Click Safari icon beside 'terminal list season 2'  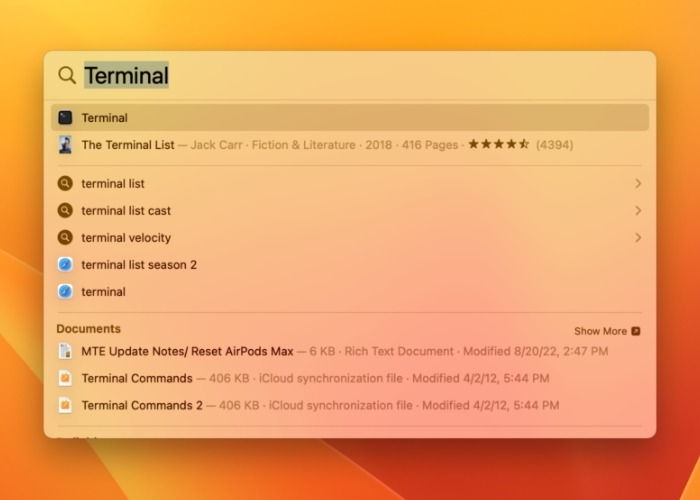pos(65,265)
